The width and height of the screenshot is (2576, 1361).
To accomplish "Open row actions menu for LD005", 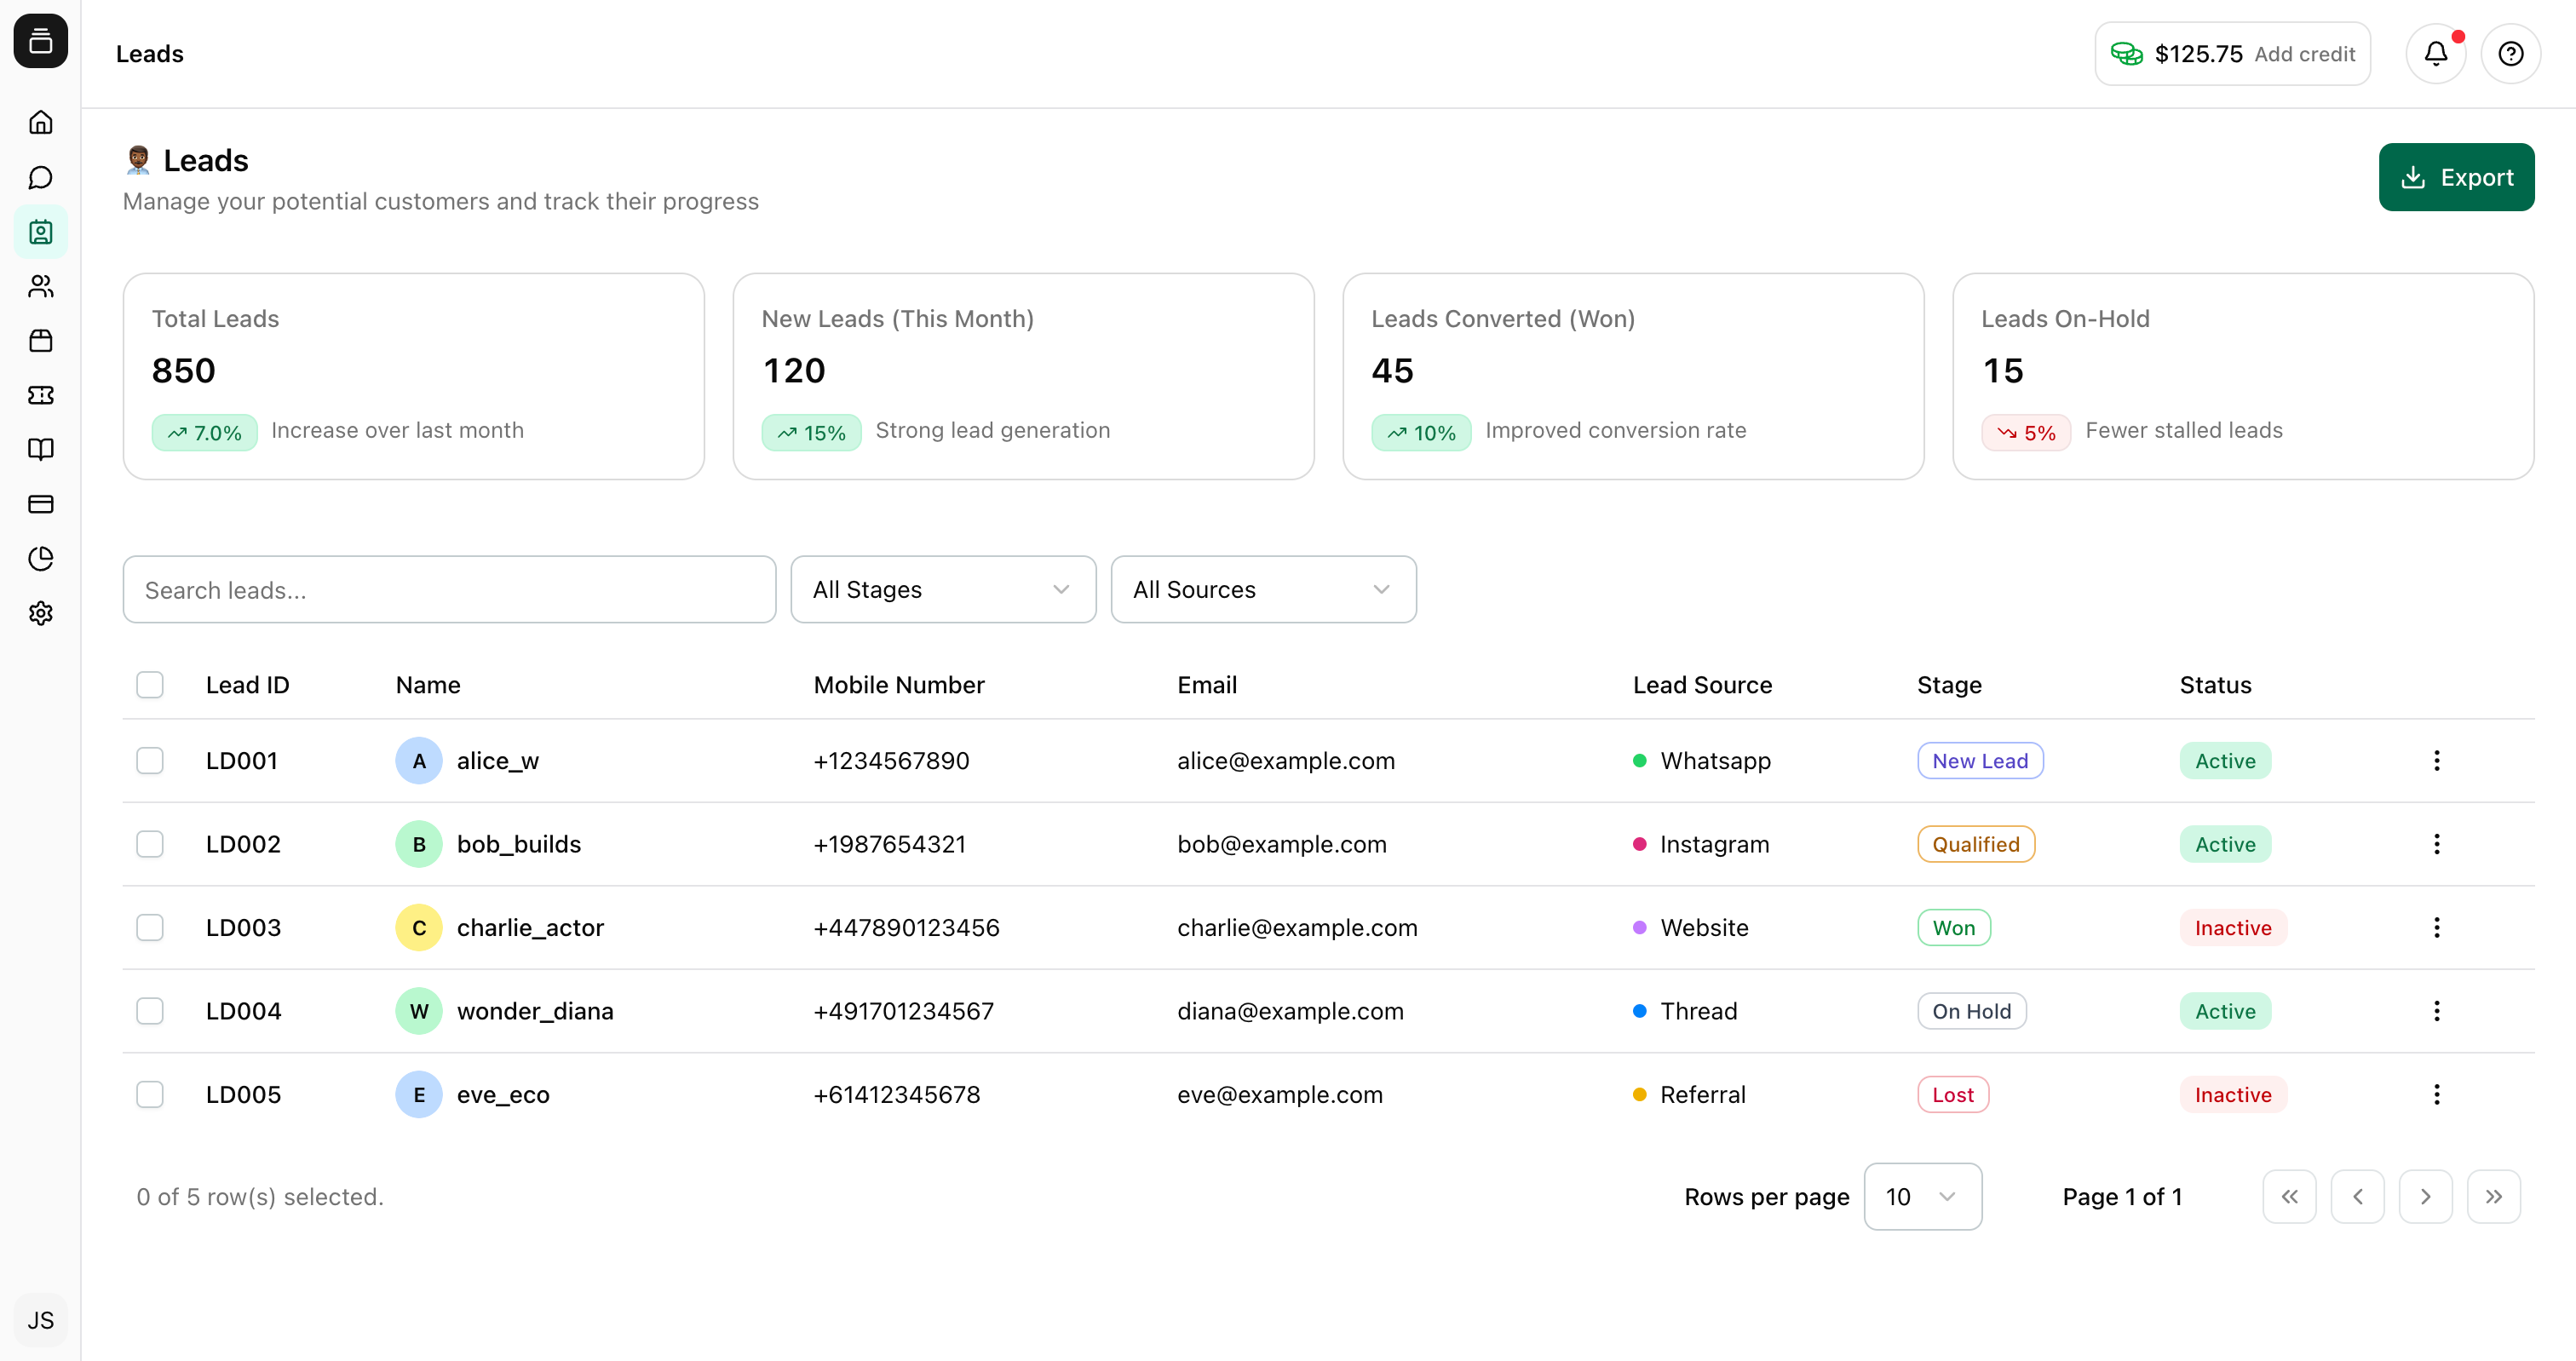I will (x=2437, y=1095).
